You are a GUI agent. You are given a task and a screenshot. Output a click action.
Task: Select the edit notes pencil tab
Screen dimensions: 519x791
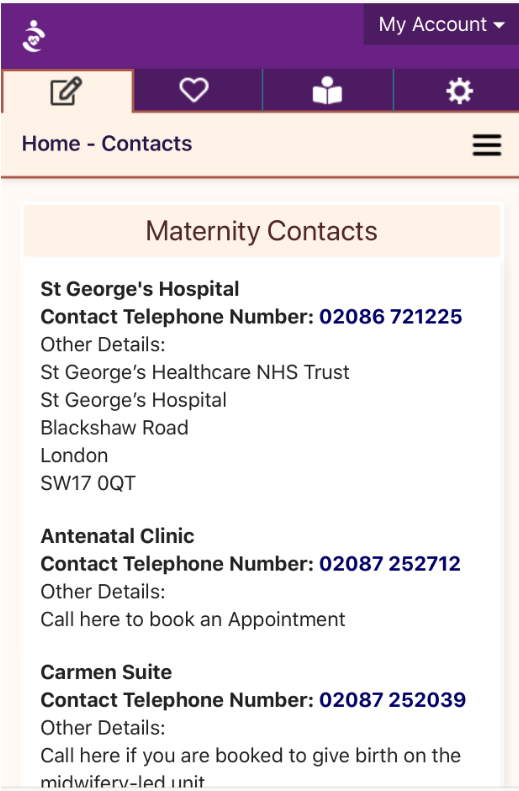[x=67, y=91]
